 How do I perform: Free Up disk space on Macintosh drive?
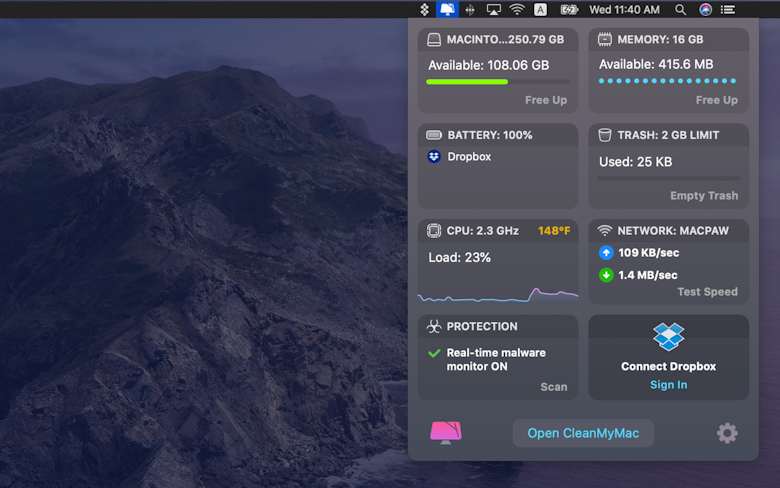point(546,100)
